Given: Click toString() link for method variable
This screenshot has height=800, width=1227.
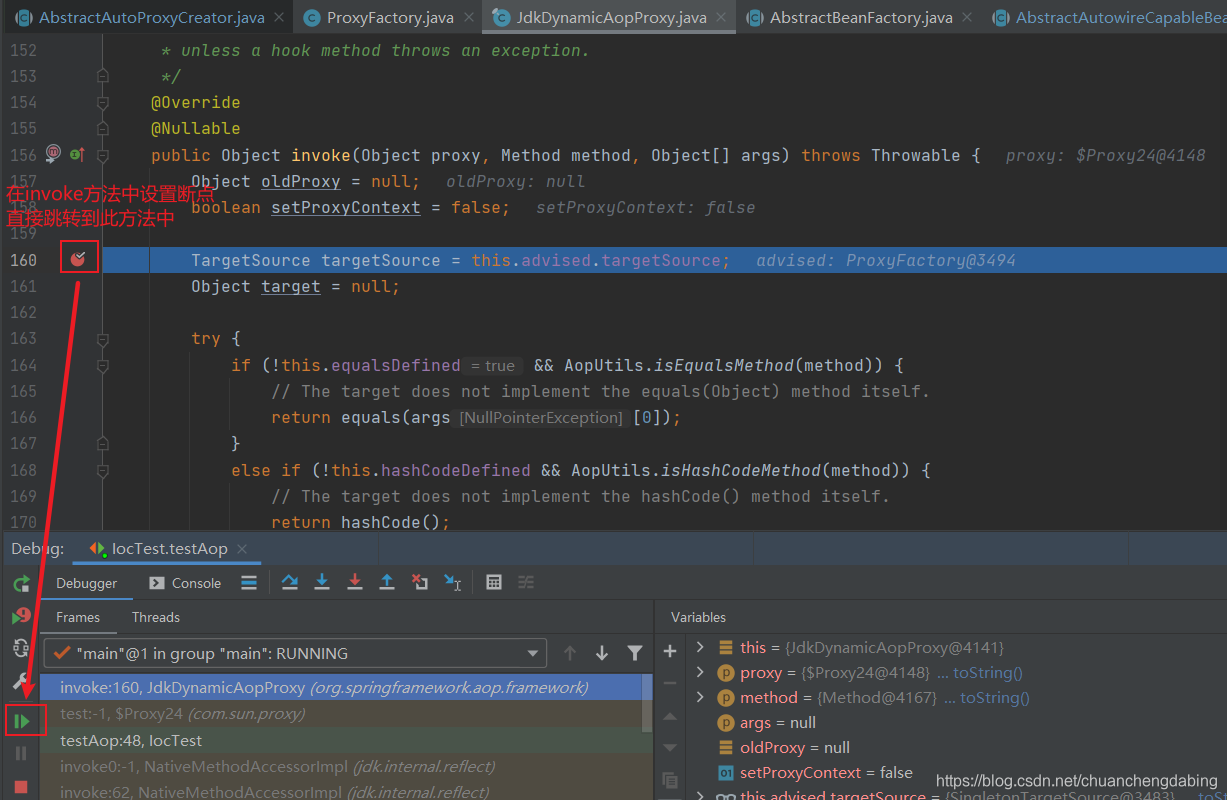Looking at the screenshot, I should [995, 697].
